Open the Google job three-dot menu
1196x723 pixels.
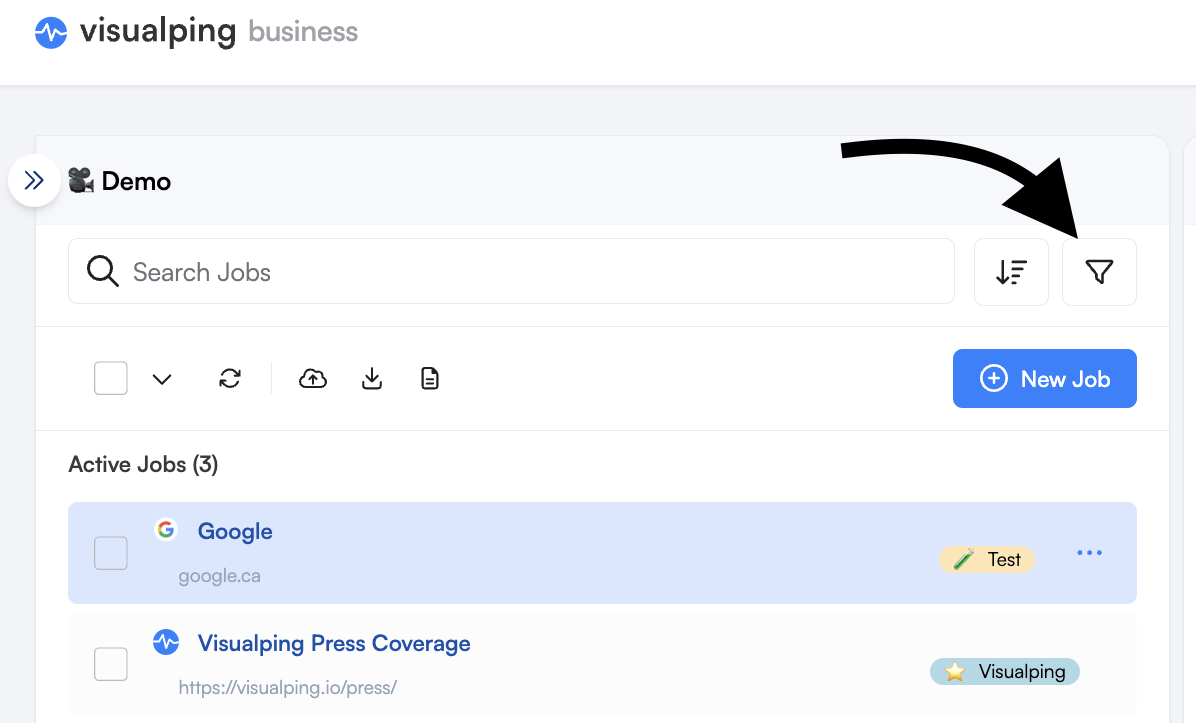1089,553
